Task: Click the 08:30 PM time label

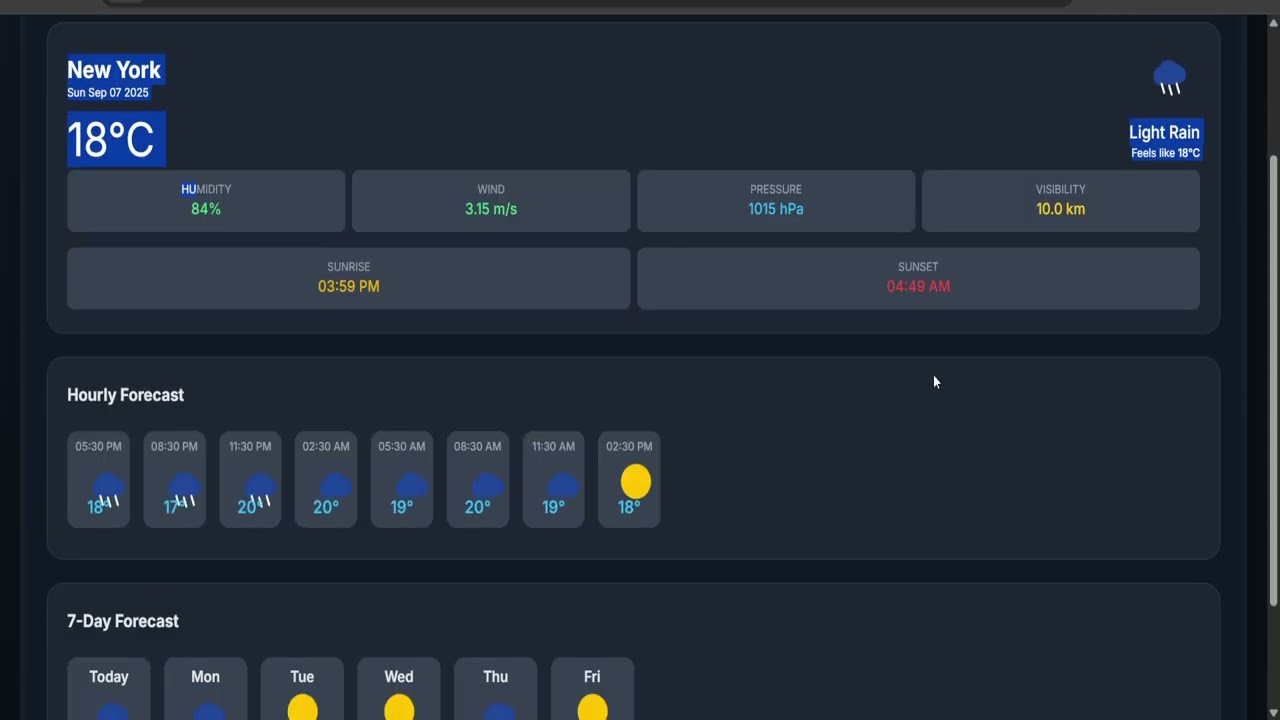Action: click(174, 446)
